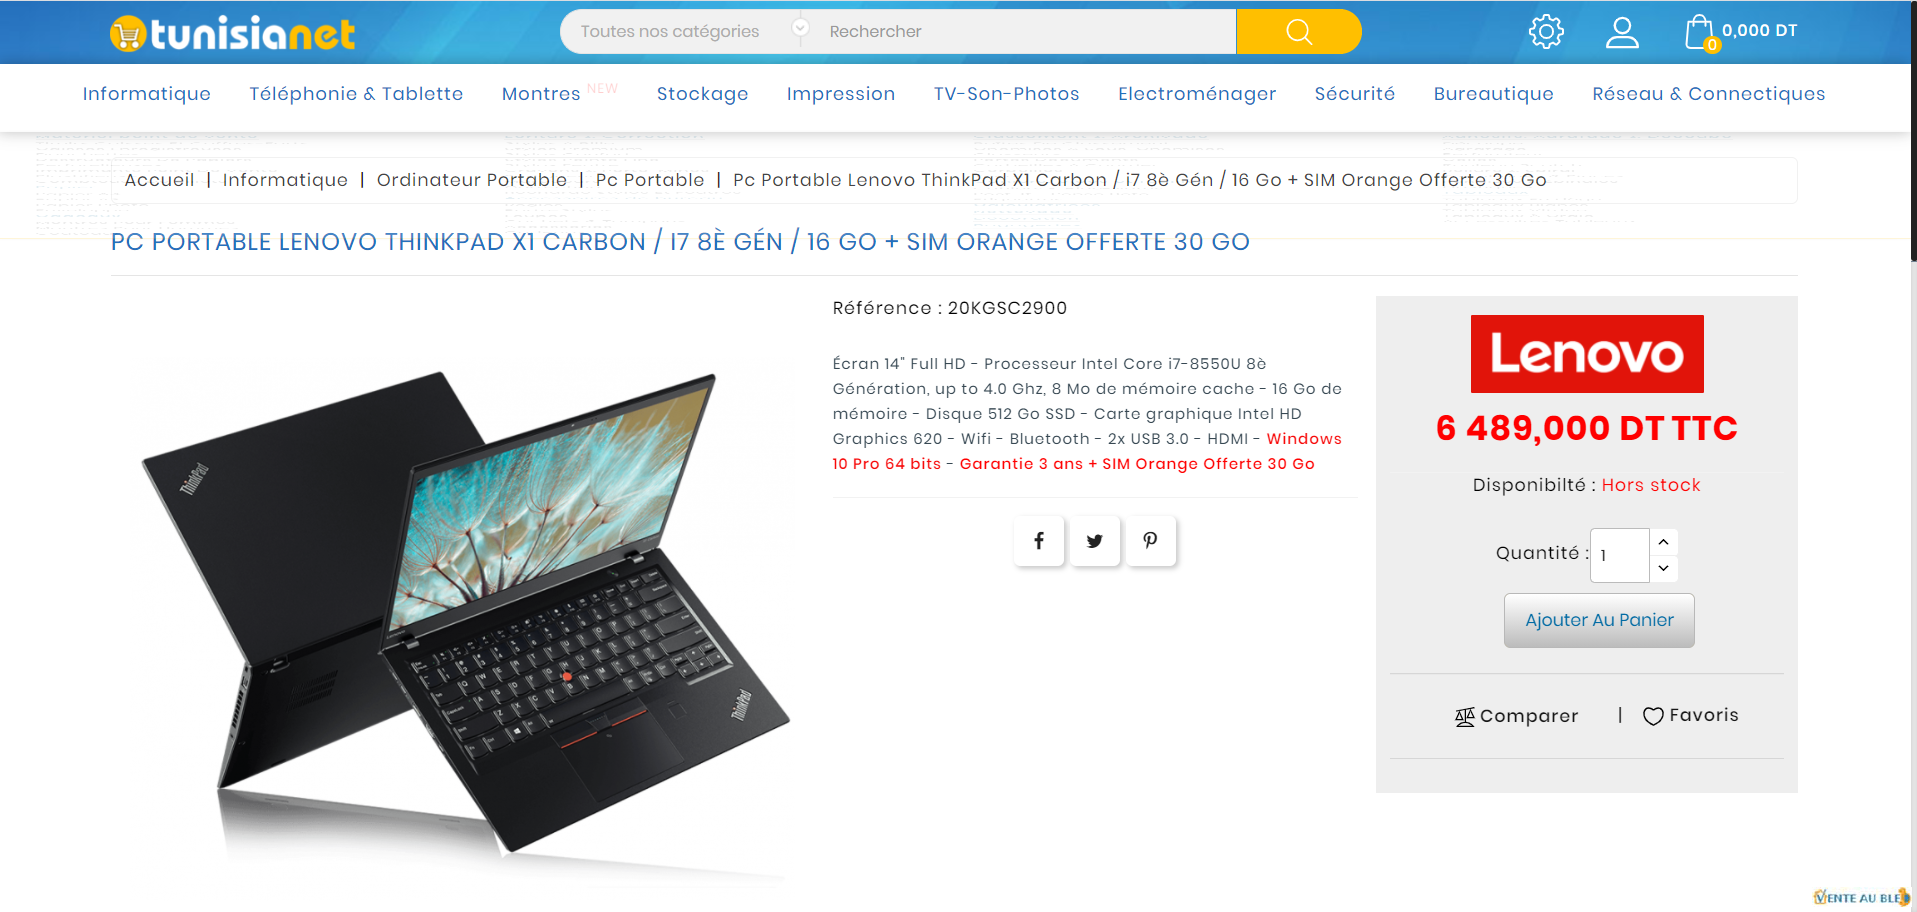
Task: Open the Informatique menu
Action: [147, 94]
